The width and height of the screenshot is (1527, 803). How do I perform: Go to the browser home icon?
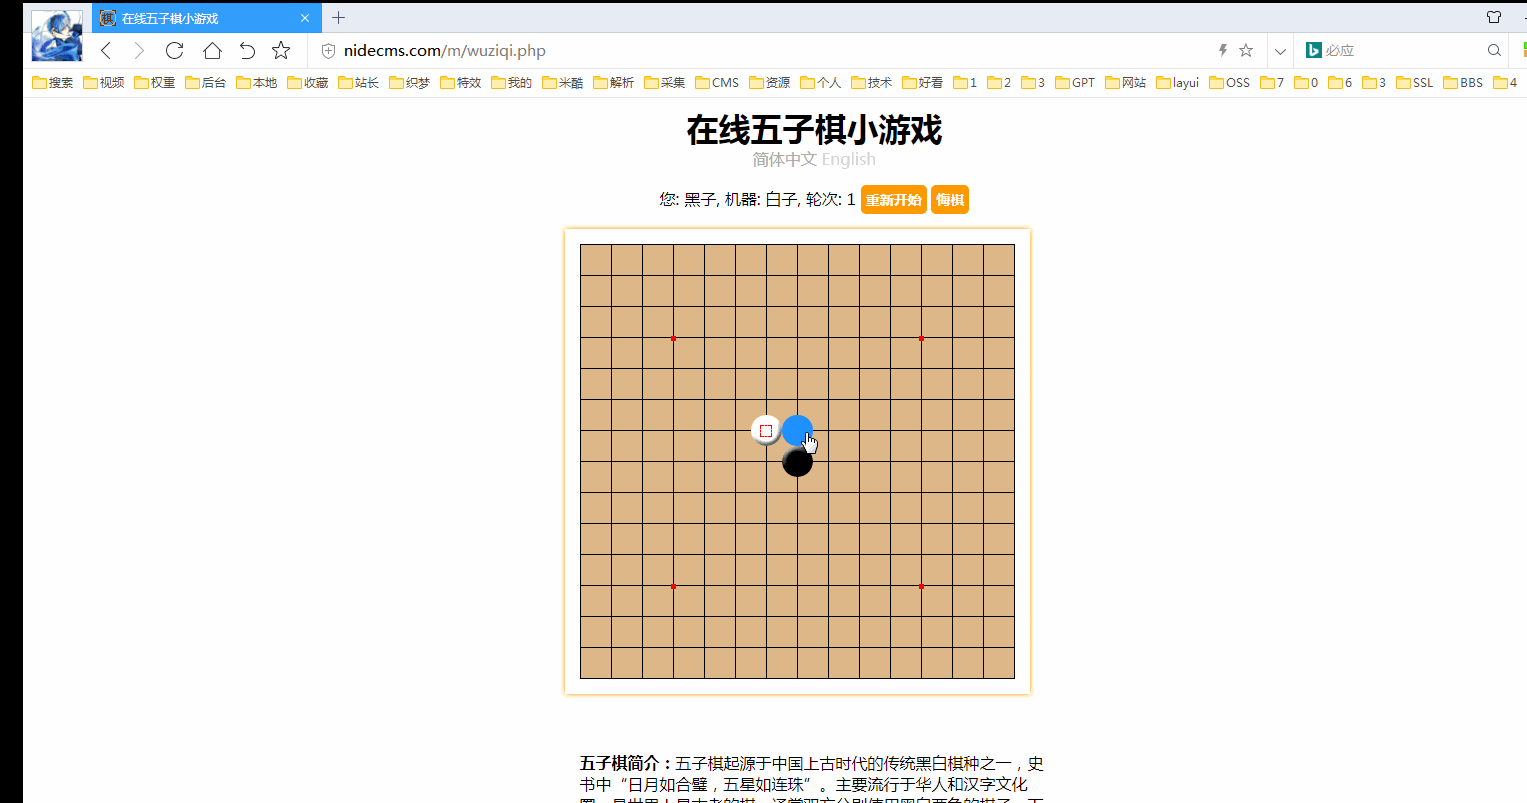click(x=212, y=51)
